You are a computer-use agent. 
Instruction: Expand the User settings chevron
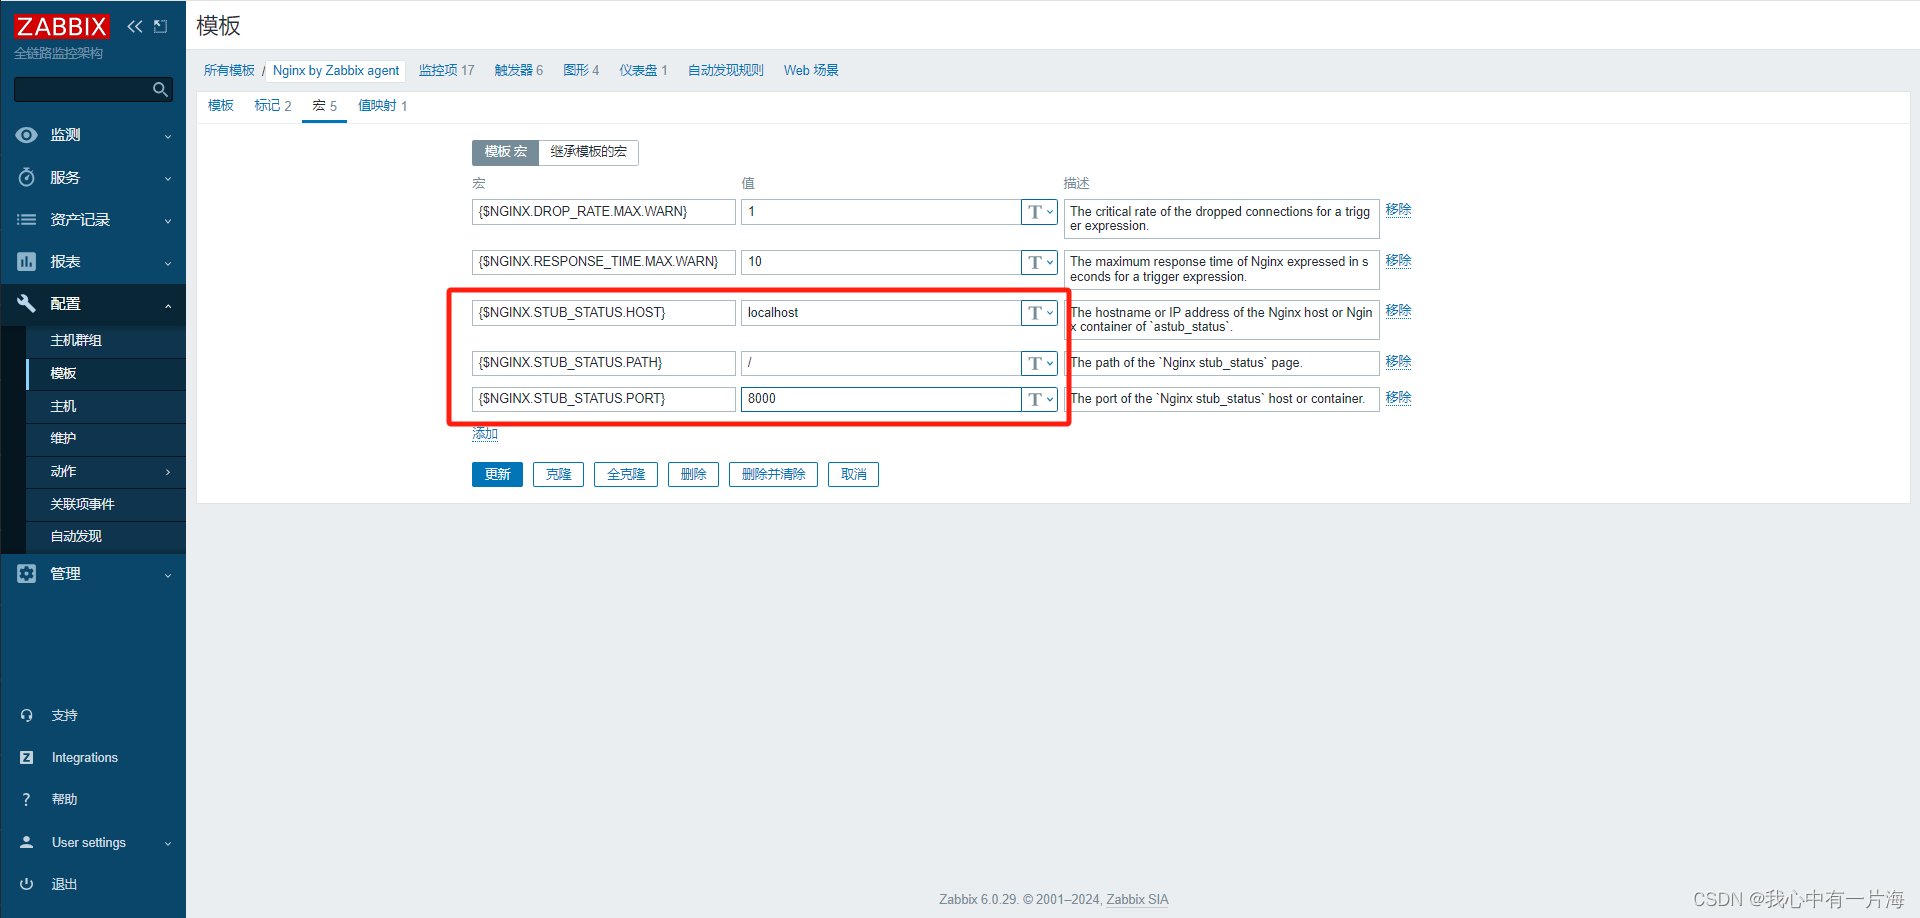(x=168, y=843)
